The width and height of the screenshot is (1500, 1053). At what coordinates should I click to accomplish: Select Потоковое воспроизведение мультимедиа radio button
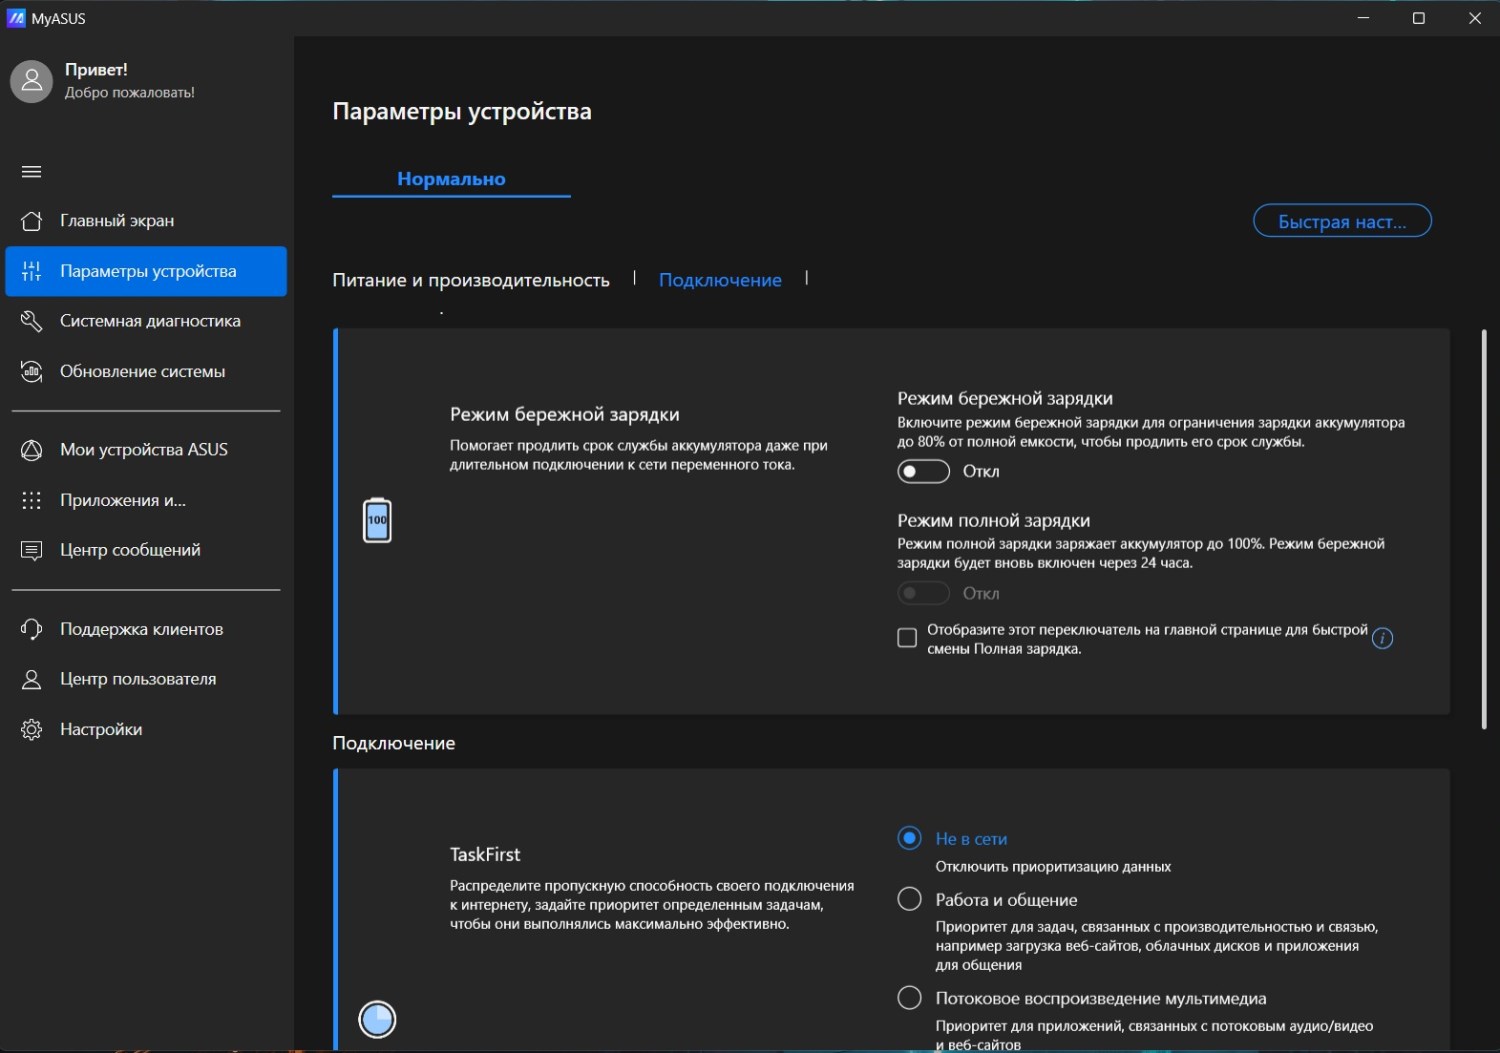point(909,997)
